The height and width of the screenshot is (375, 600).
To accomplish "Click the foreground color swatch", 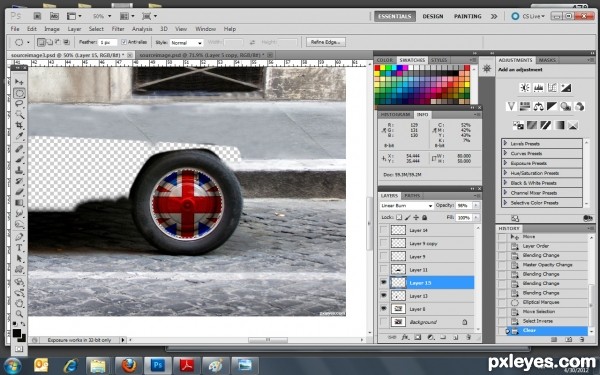I will pos(16,333).
